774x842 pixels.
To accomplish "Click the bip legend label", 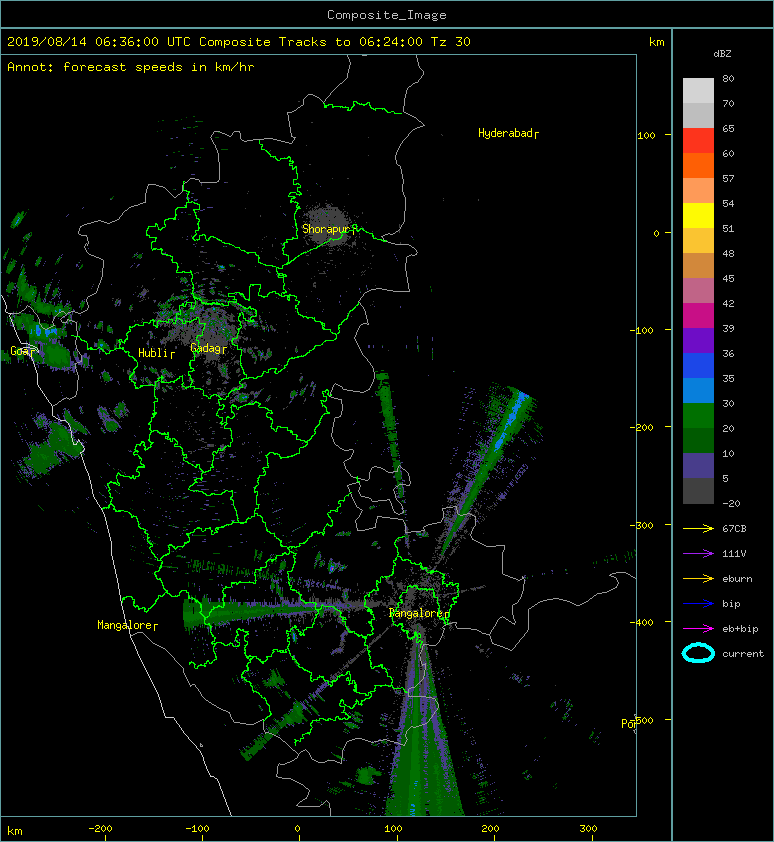I will coord(731,604).
